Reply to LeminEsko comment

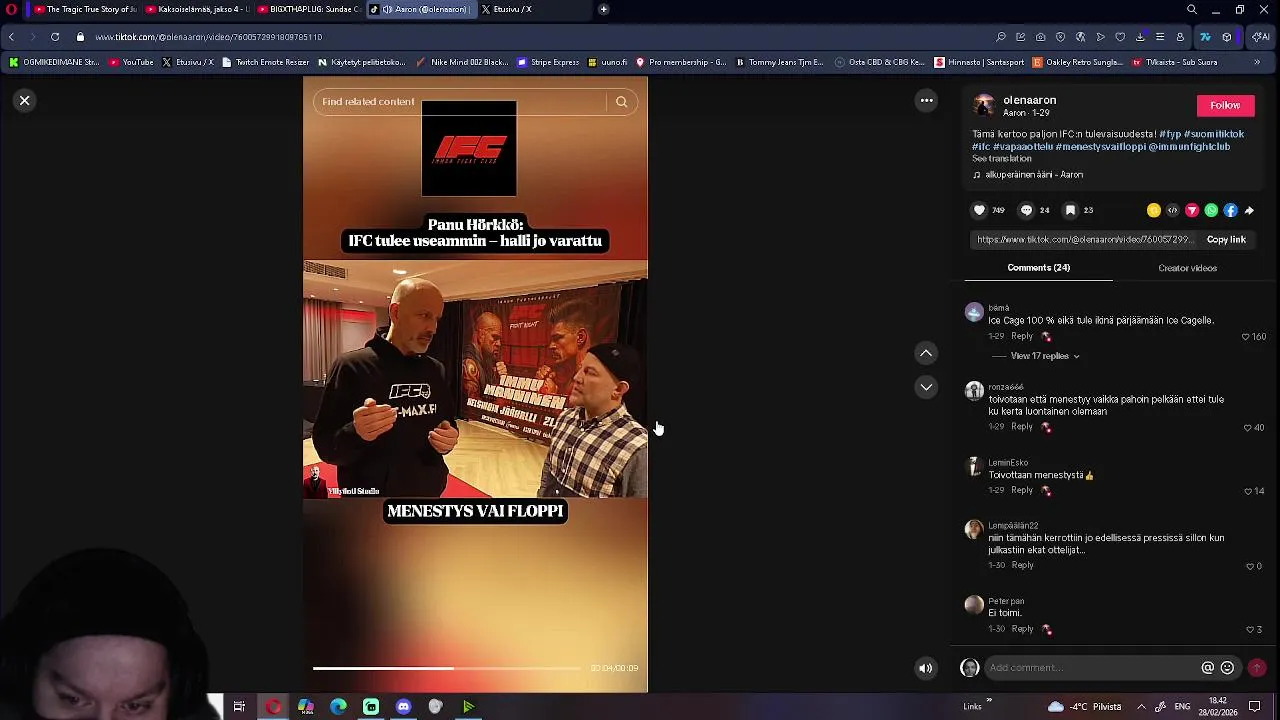pos(1021,490)
